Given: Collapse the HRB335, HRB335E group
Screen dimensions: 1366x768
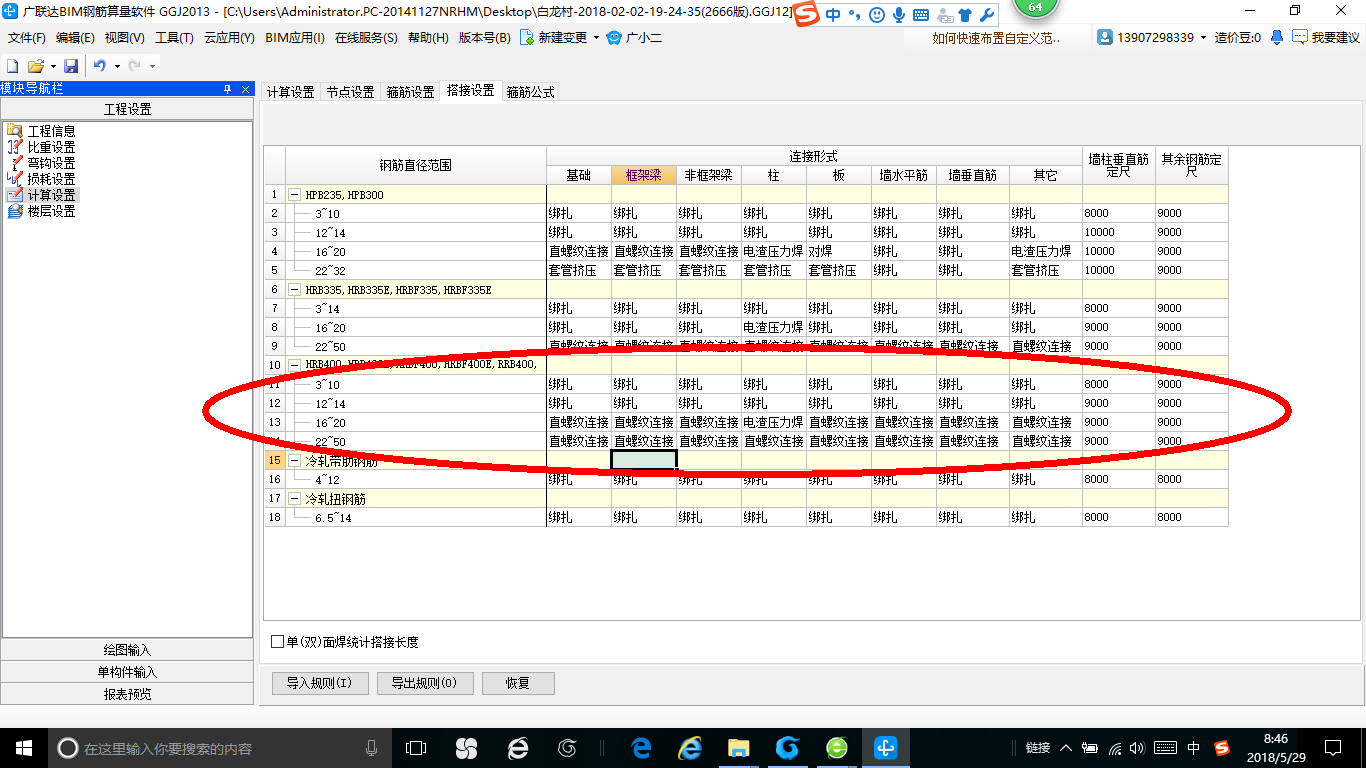Looking at the screenshot, I should [x=294, y=289].
